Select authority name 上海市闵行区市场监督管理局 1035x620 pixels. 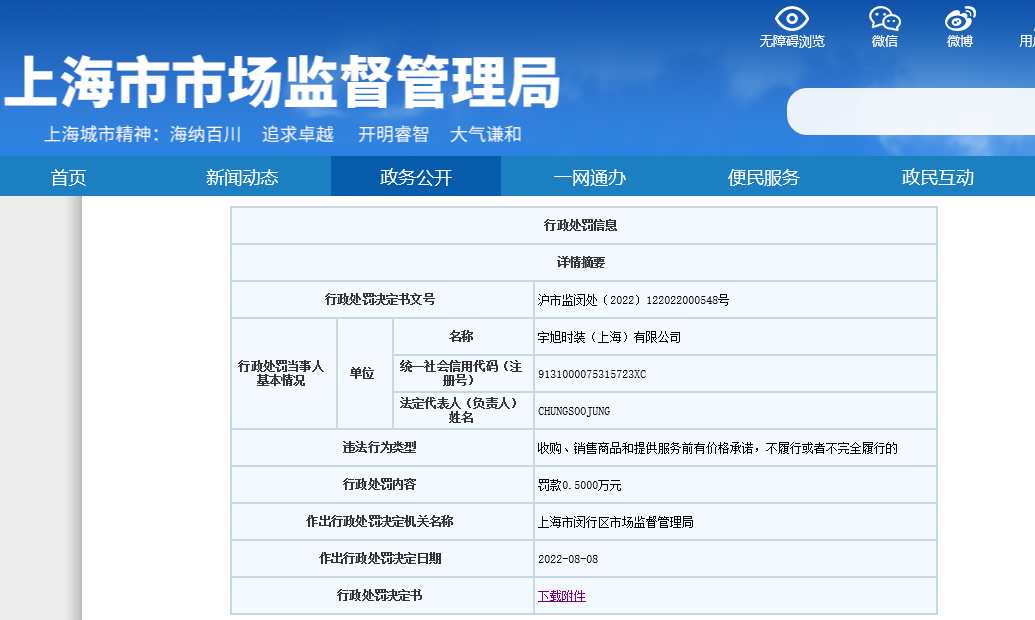coord(615,522)
